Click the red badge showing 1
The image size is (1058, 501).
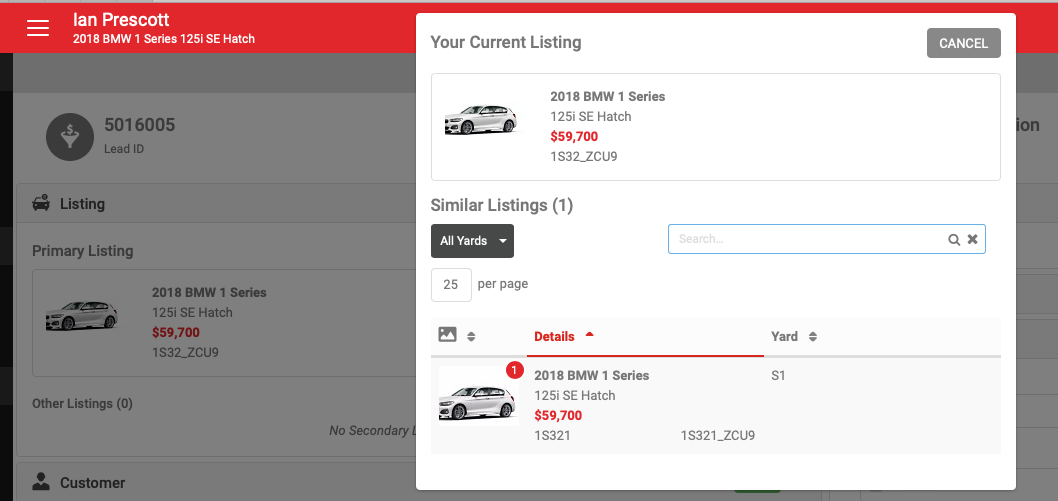point(515,370)
